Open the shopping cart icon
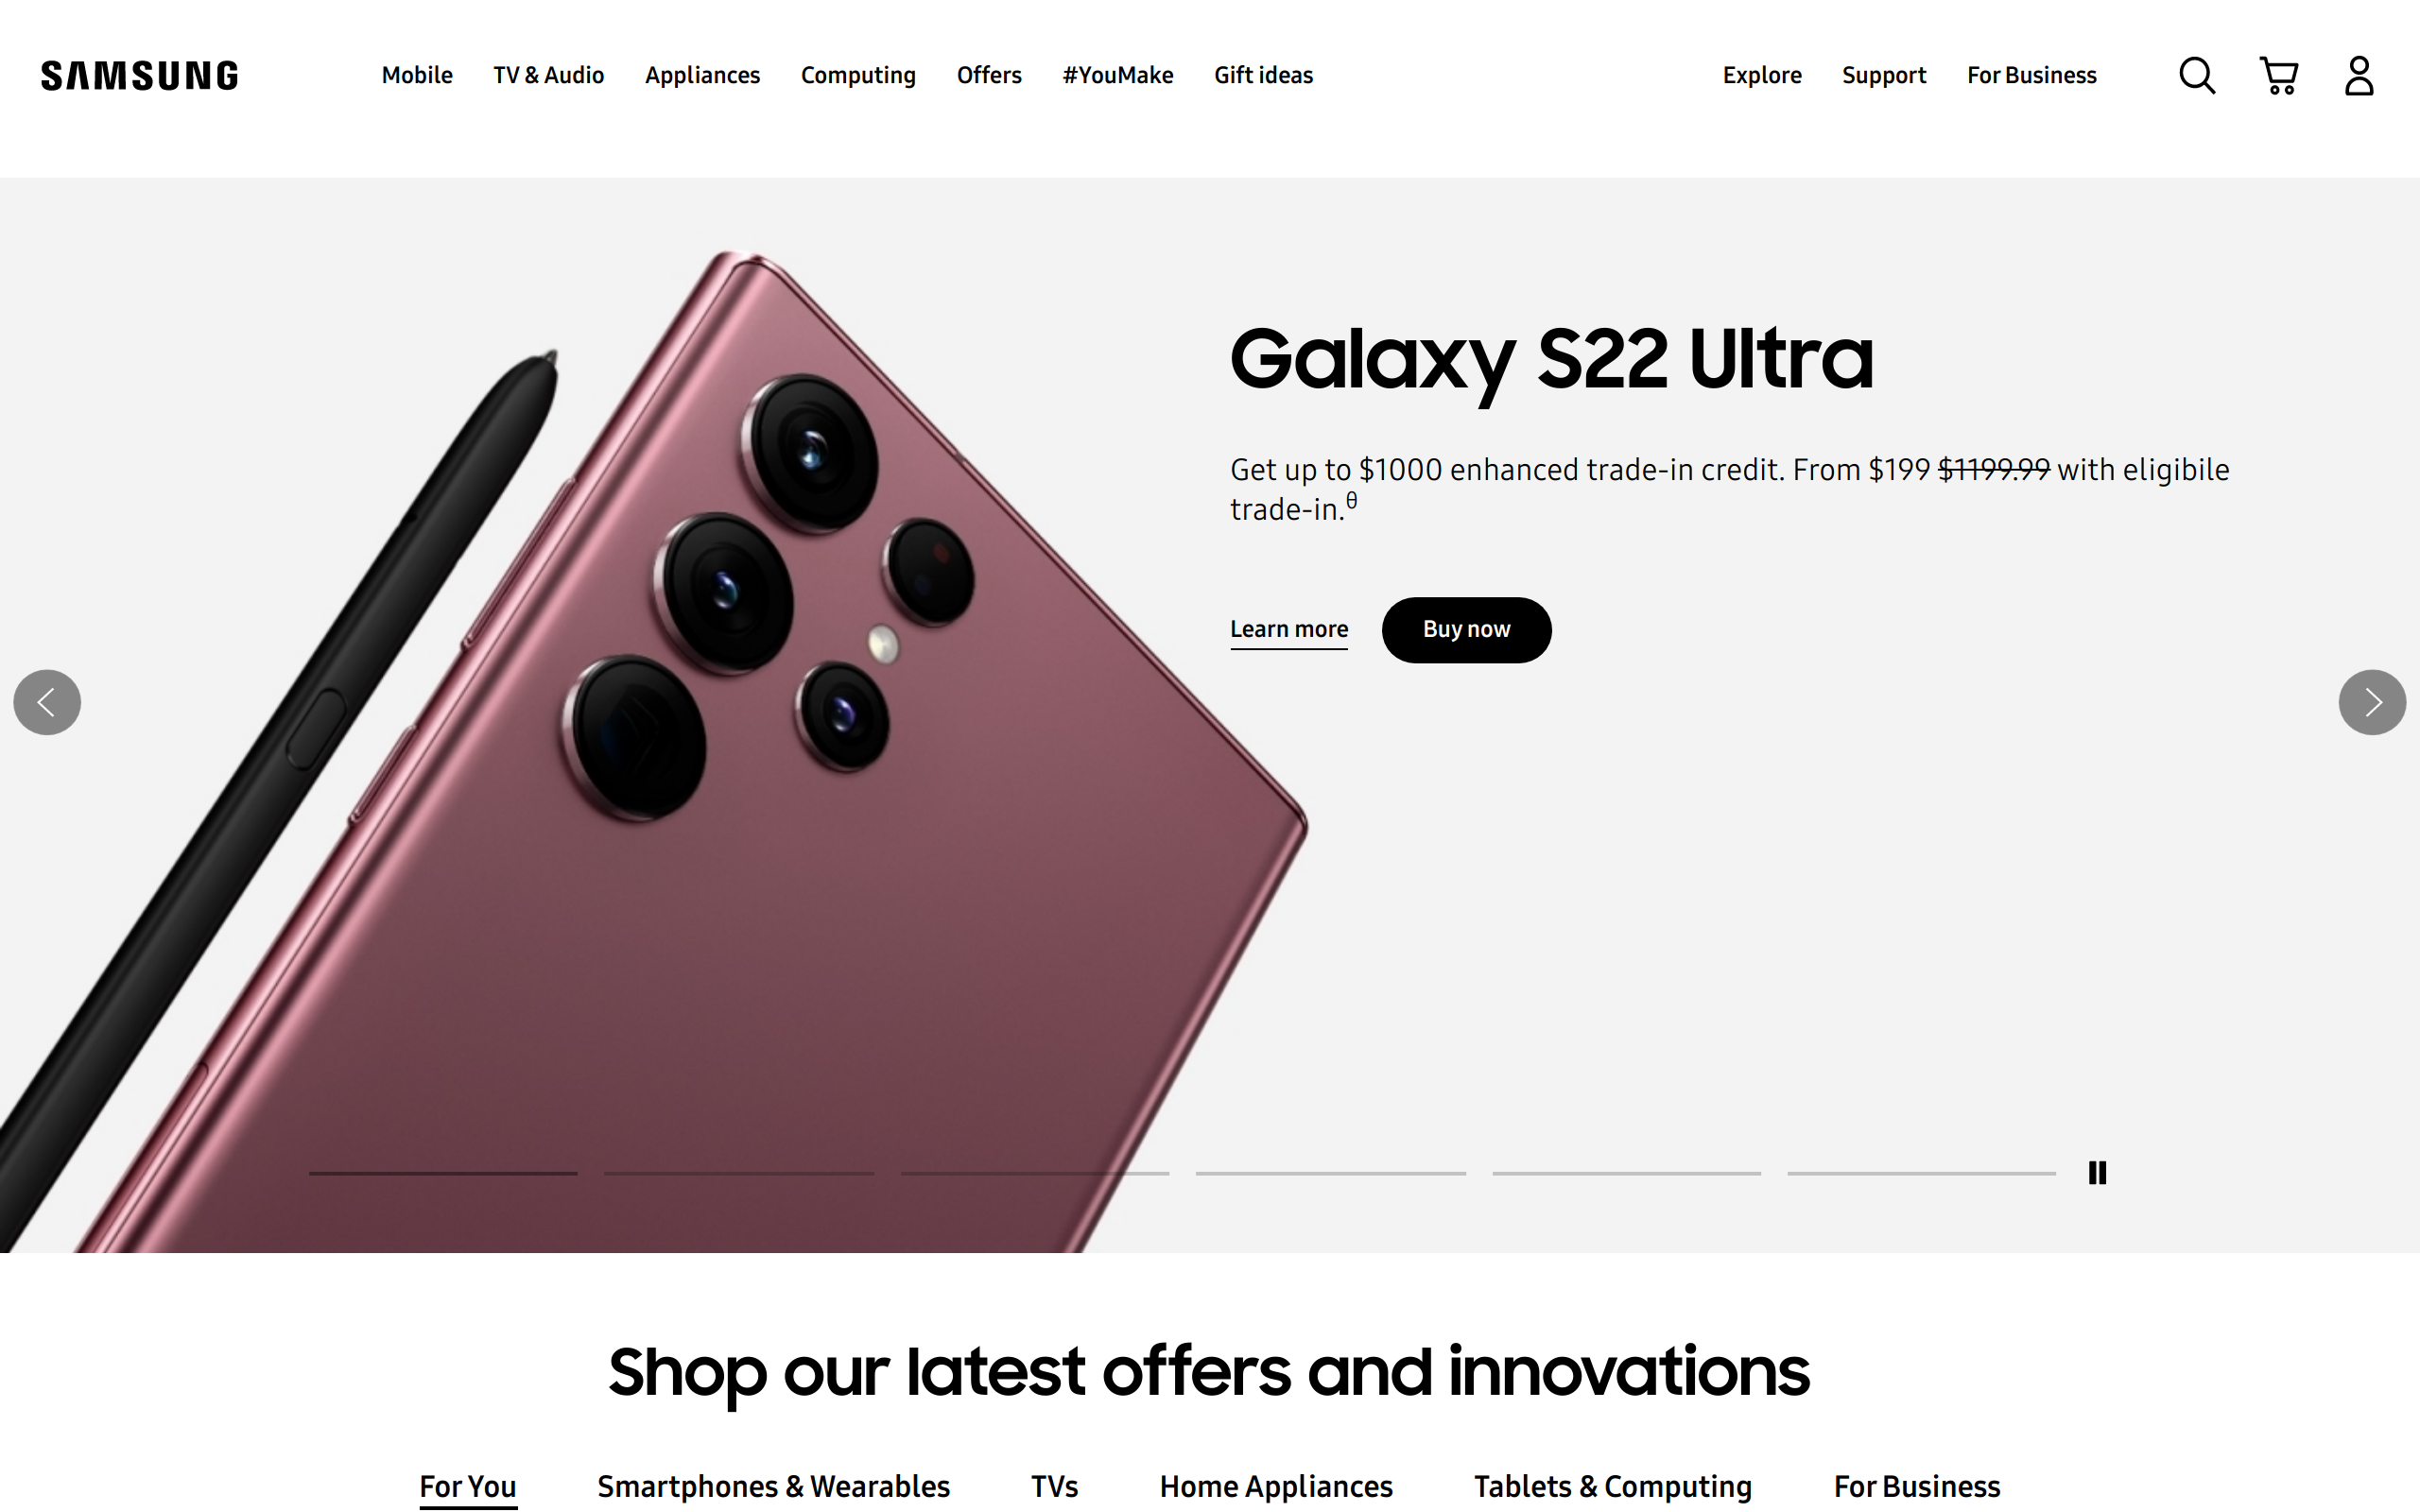This screenshot has height=1512, width=2420. (x=2278, y=76)
